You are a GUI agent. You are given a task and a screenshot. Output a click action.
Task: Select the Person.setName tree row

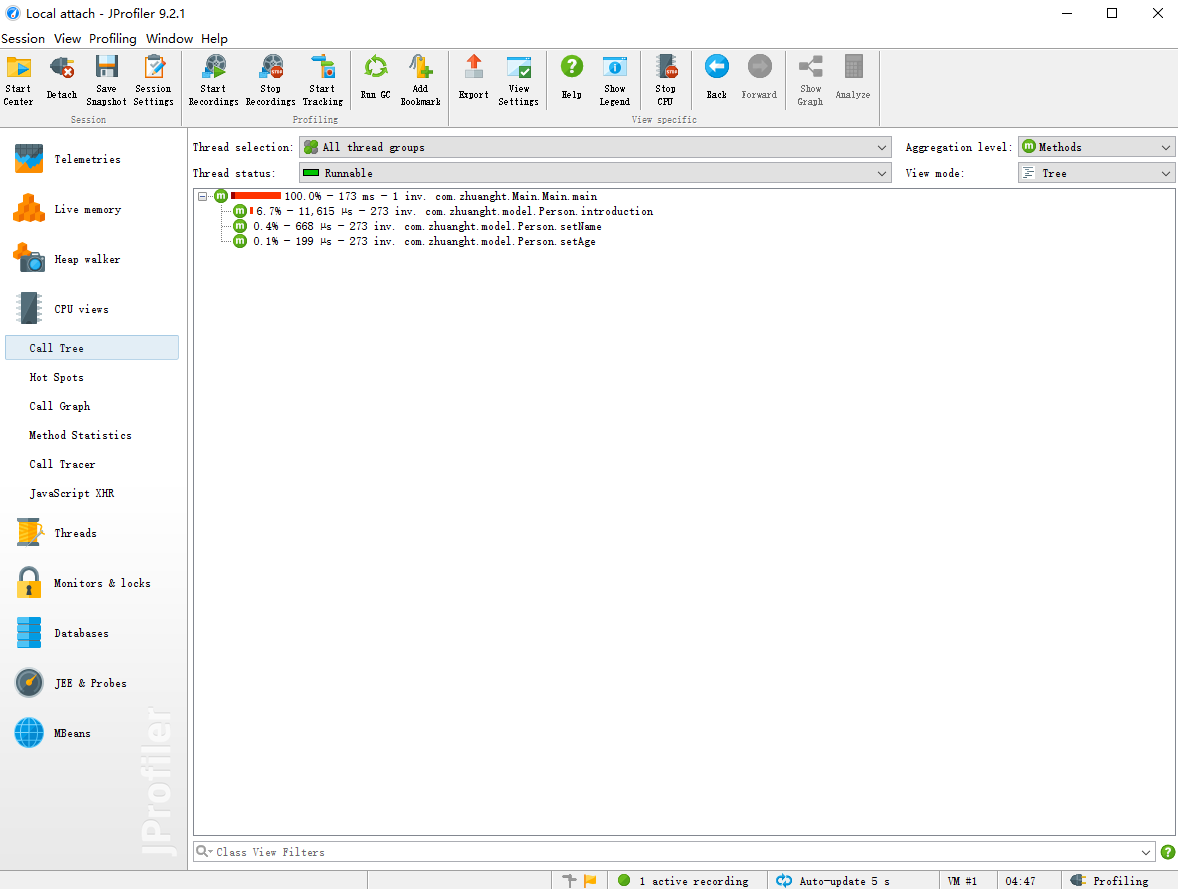pos(417,226)
